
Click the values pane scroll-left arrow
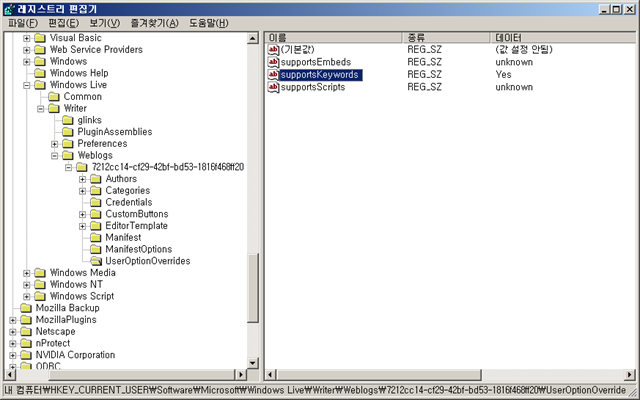271,374
